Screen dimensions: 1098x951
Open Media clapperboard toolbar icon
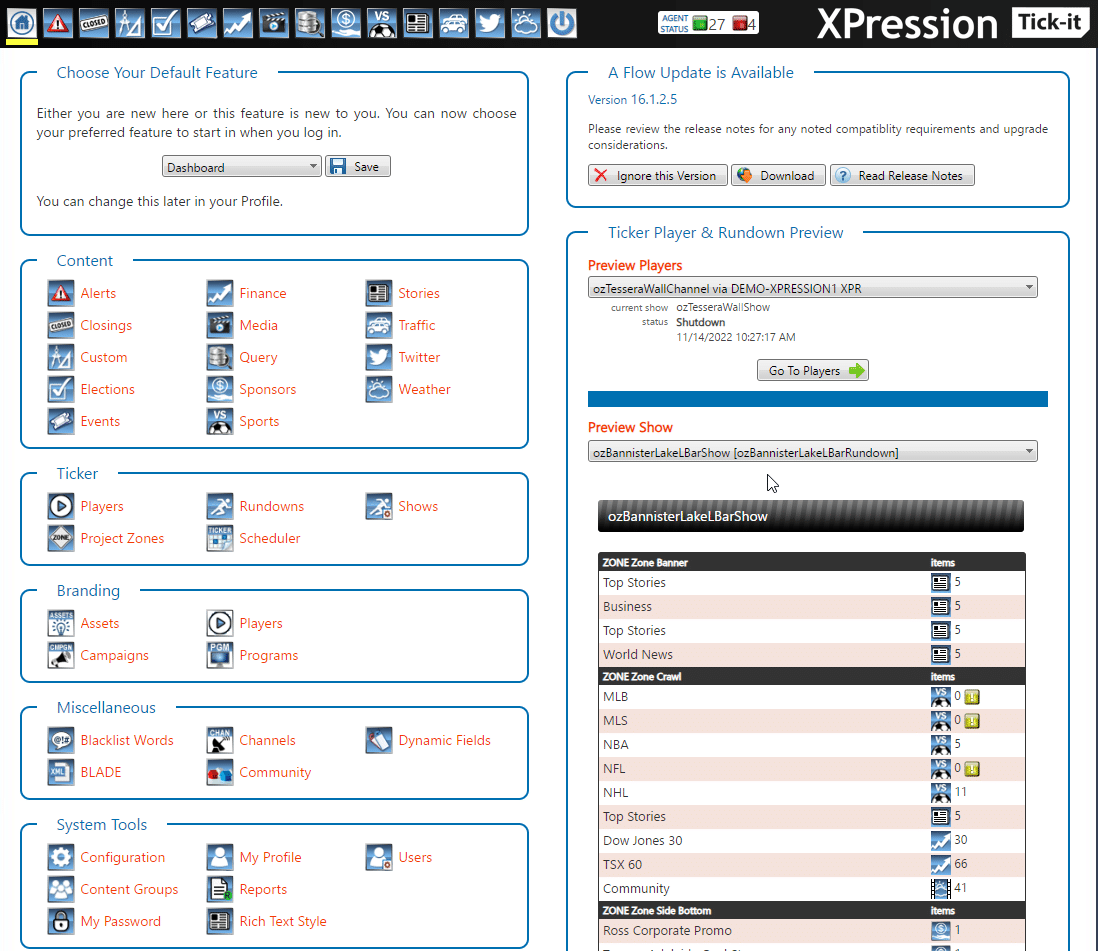274,23
